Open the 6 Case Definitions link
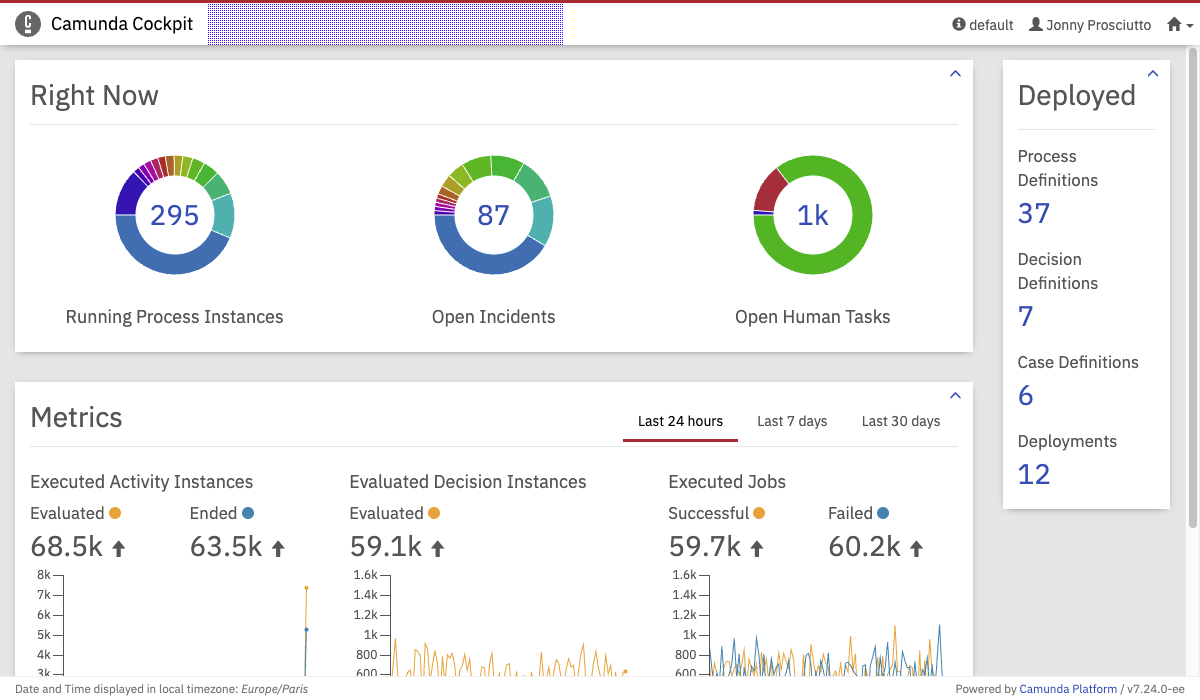1200x700 pixels. coord(1025,395)
